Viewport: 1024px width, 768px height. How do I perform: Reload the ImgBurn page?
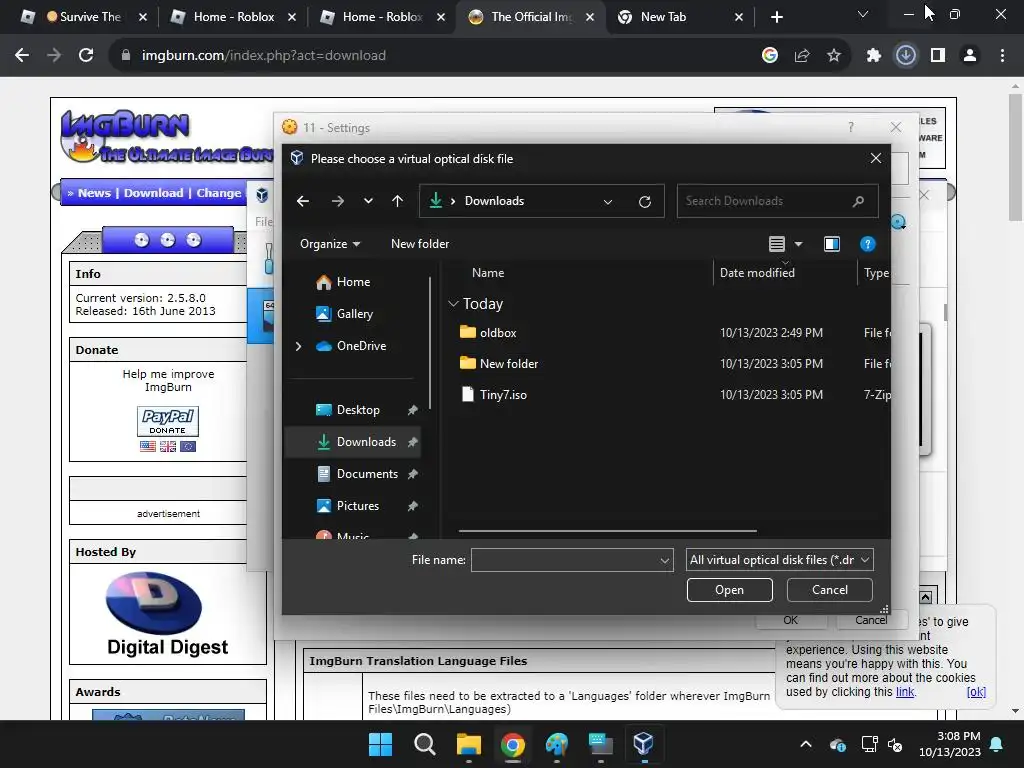(x=86, y=56)
